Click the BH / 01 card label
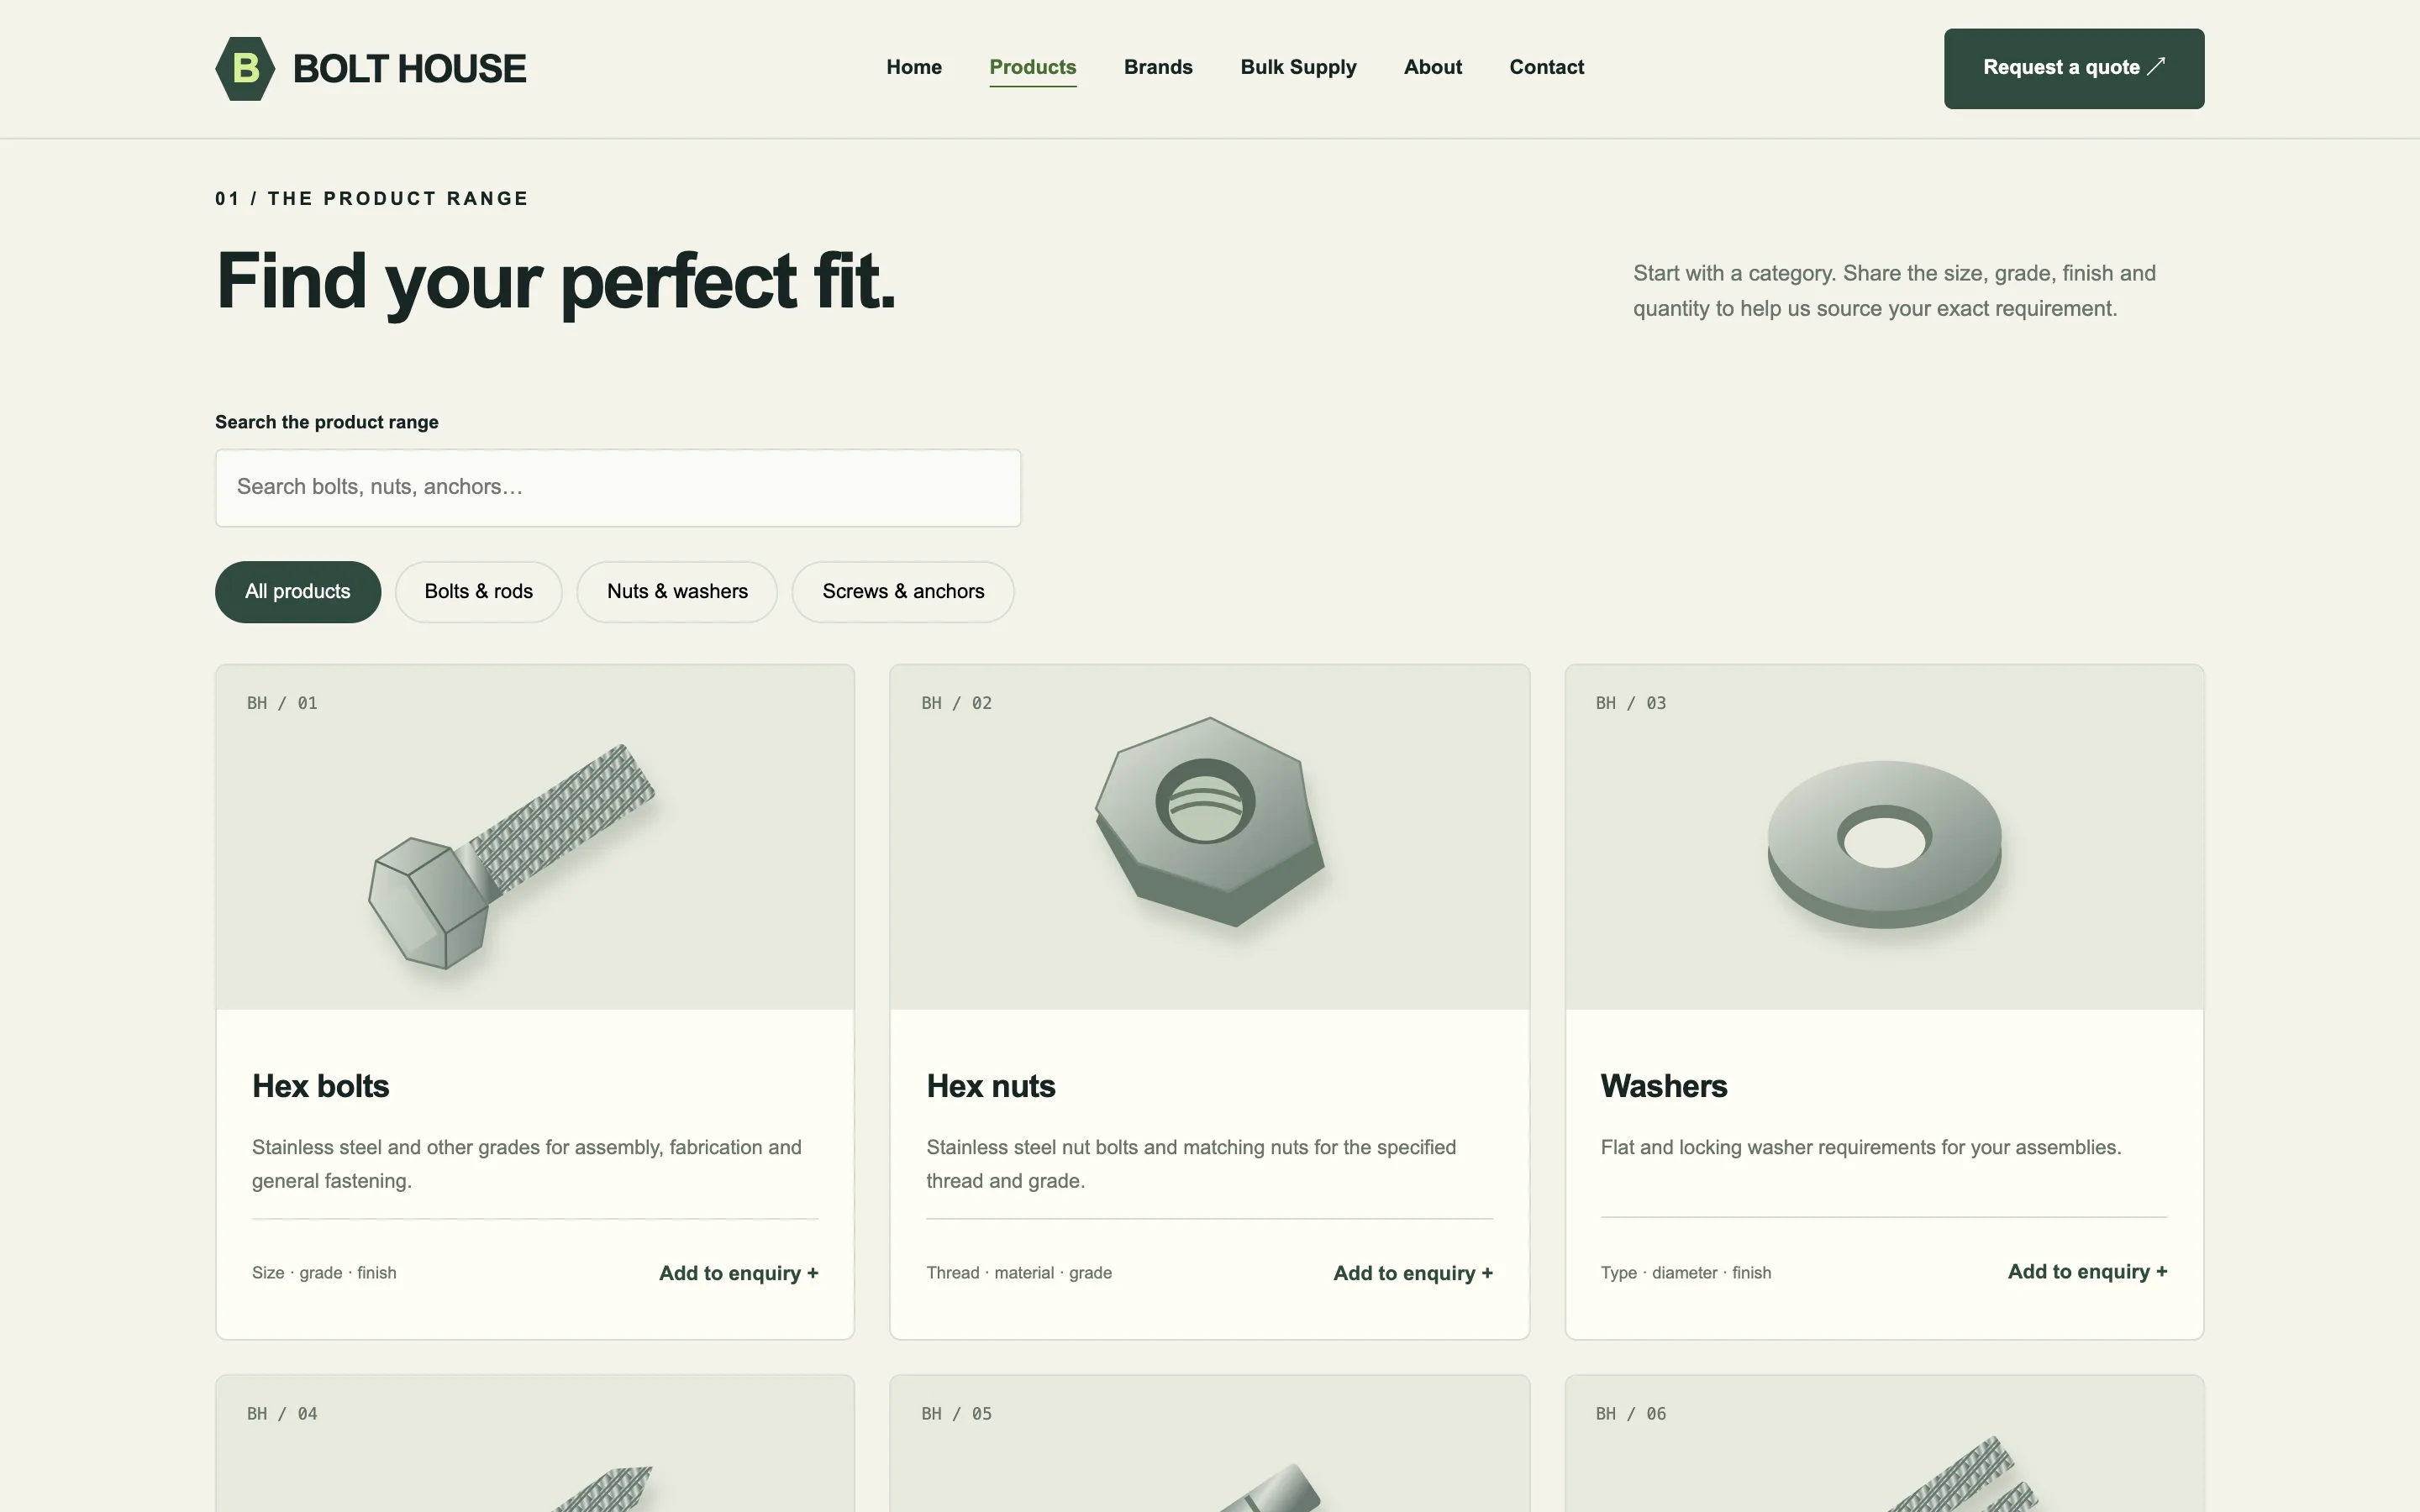 tap(282, 703)
